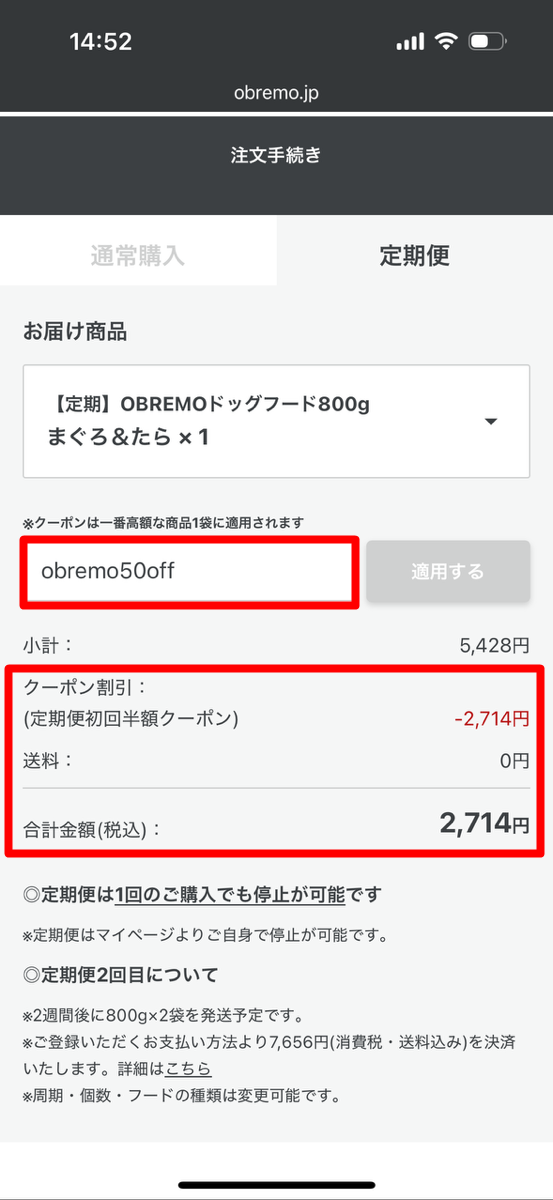Tap the cellular signal bars icon

click(x=410, y=42)
